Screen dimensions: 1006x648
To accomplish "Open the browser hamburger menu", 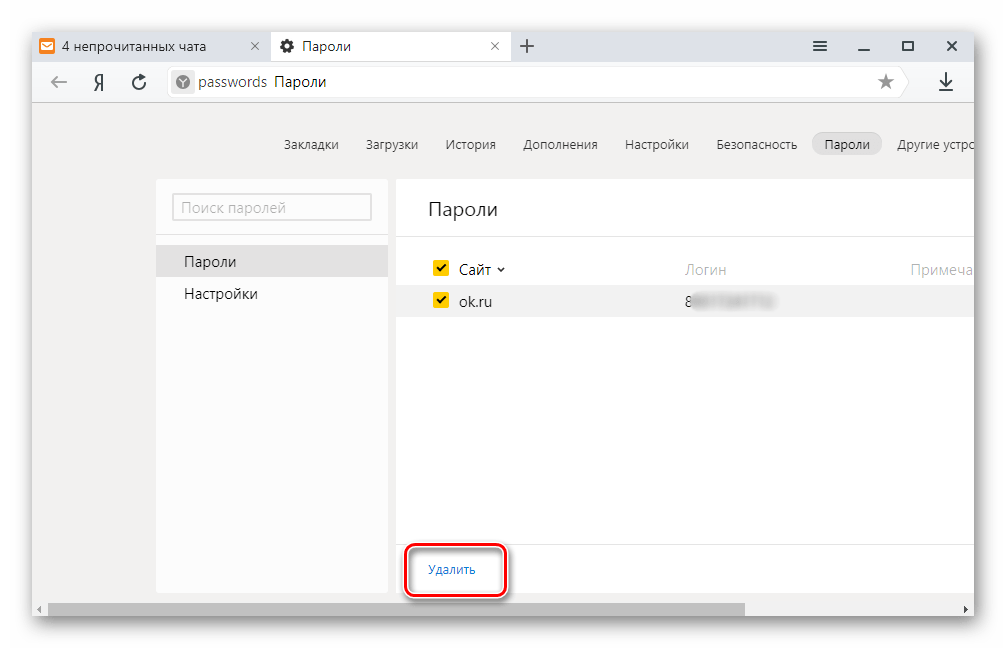I will (820, 46).
